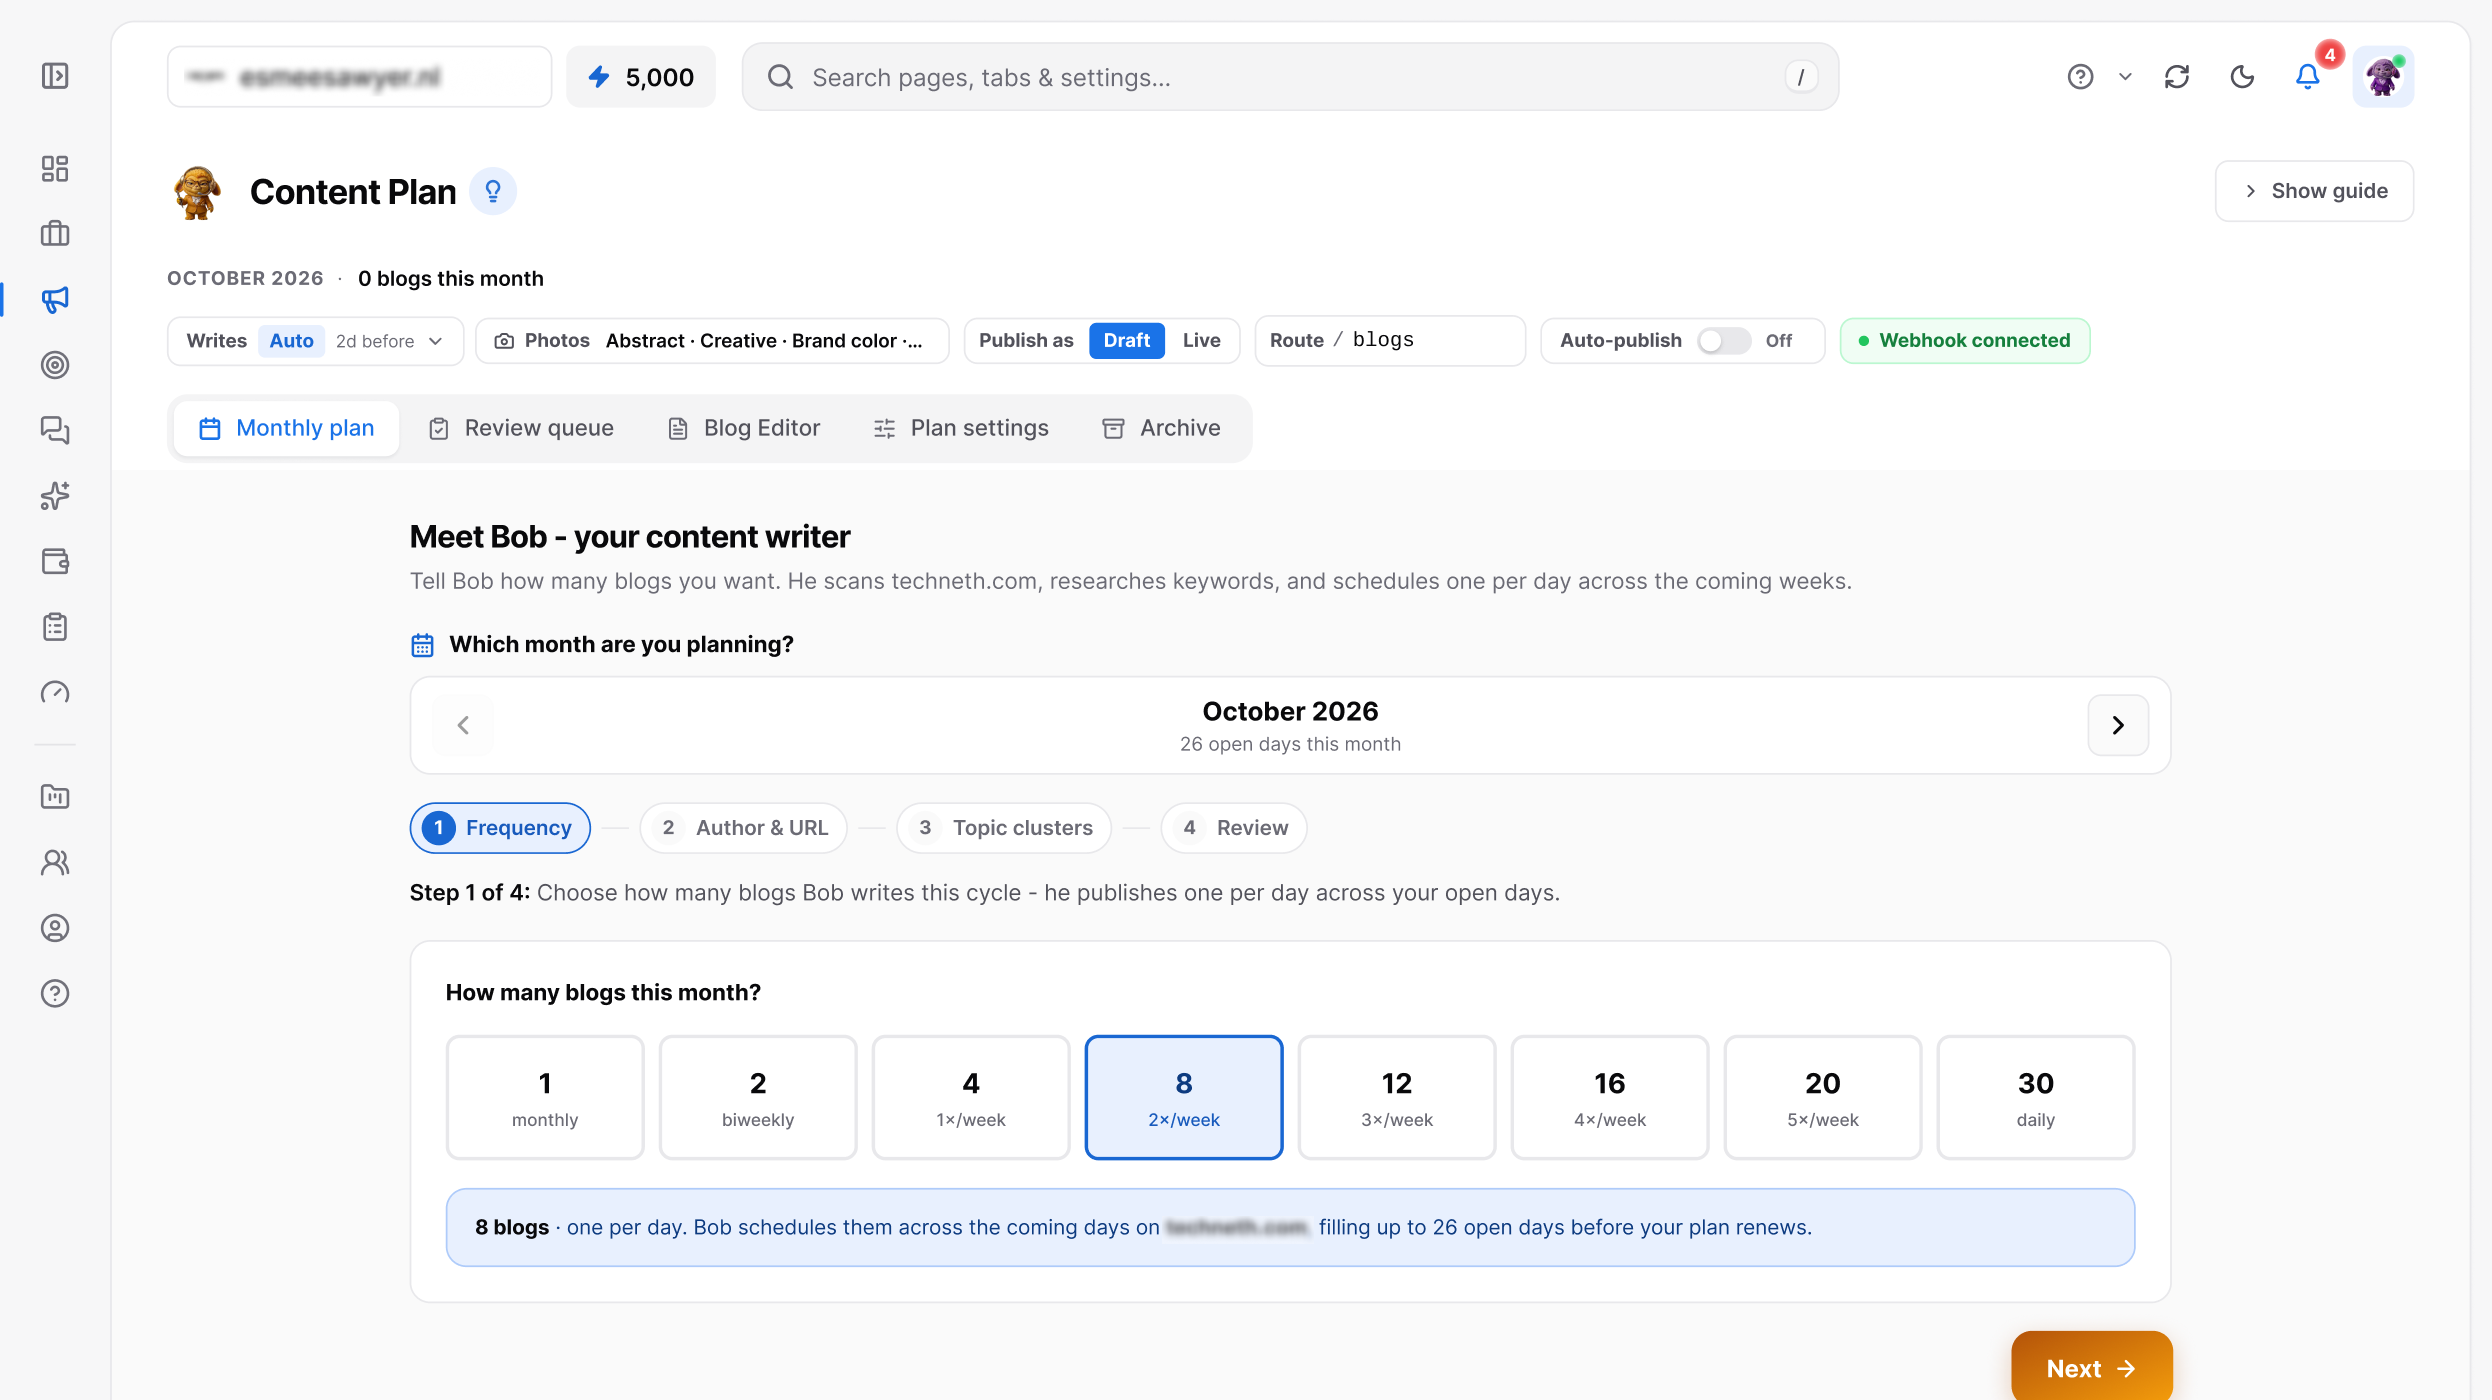Open the briefcase icon in sidebar
Viewport: 2492px width, 1400px height.
pyautogui.click(x=55, y=233)
